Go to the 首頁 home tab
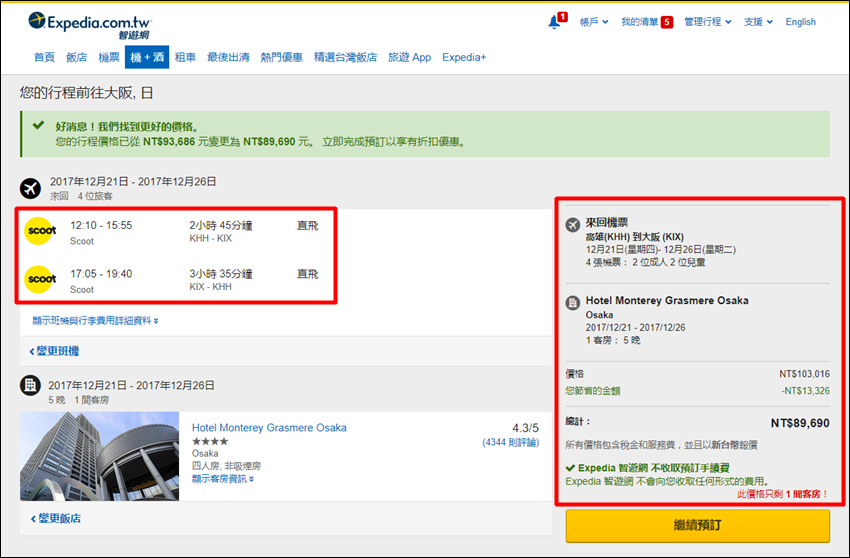This screenshot has height=558, width=850. pyautogui.click(x=44, y=57)
